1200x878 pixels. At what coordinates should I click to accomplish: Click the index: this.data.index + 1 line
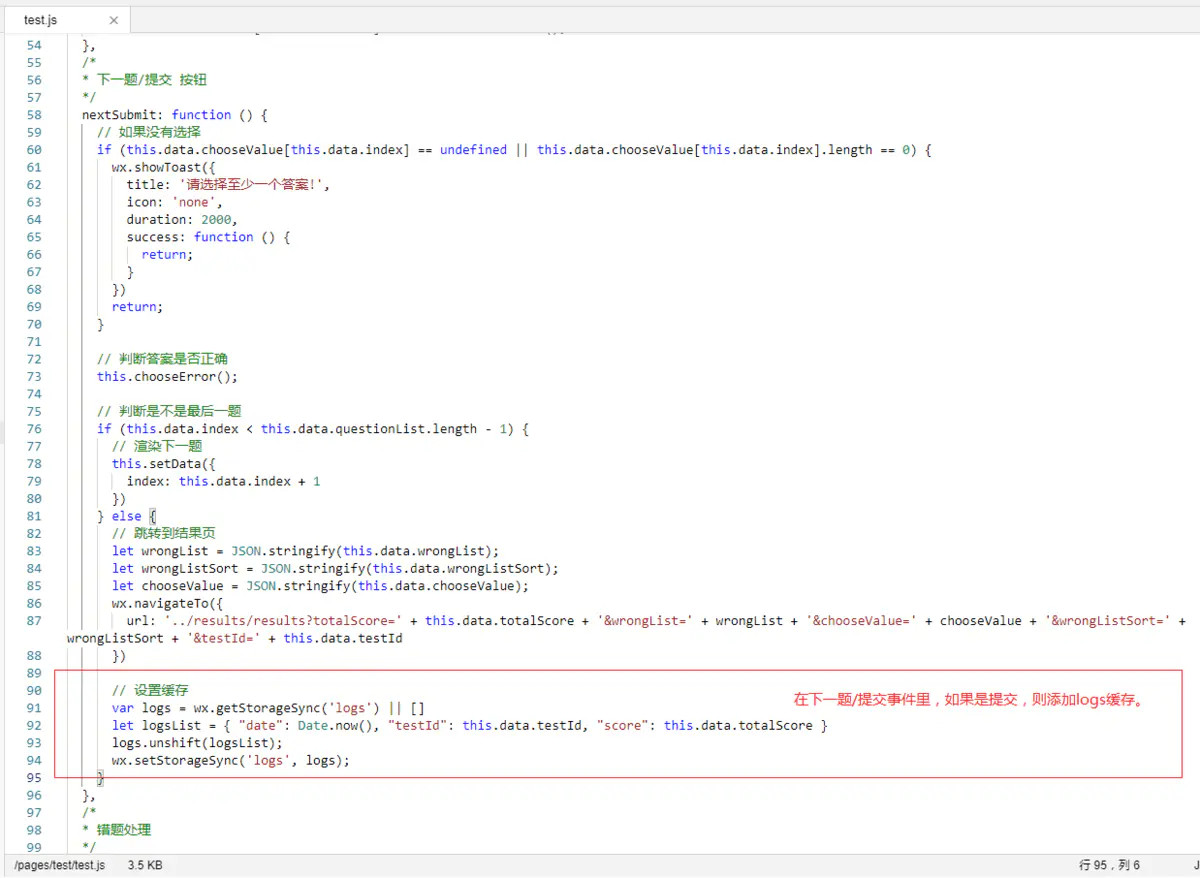[223, 481]
